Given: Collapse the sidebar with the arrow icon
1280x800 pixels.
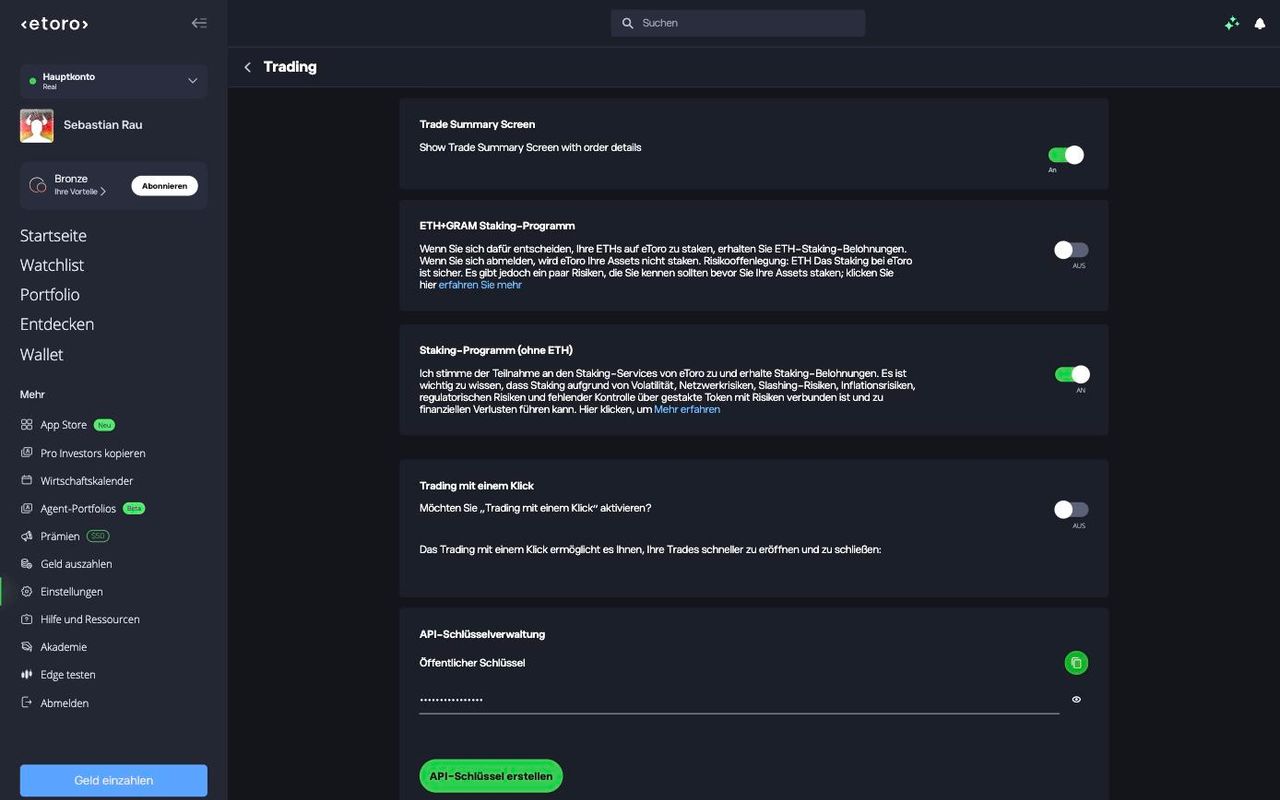Looking at the screenshot, I should 199,23.
